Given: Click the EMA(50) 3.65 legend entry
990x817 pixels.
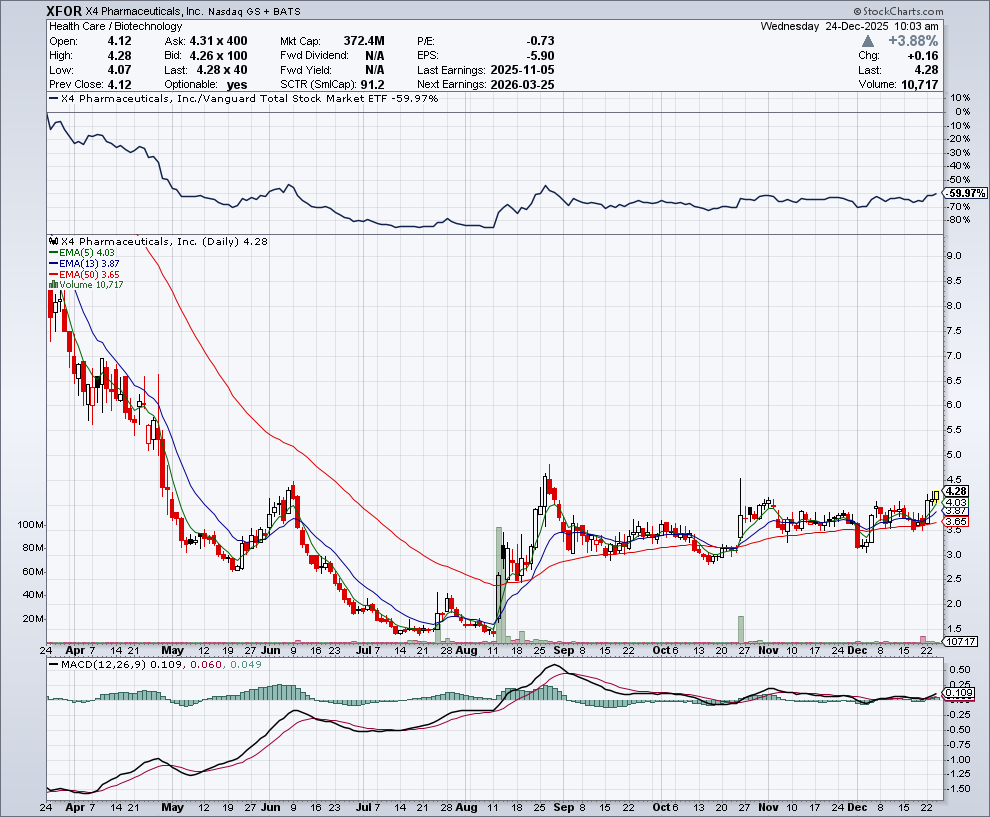Looking at the screenshot, I should pos(84,275).
